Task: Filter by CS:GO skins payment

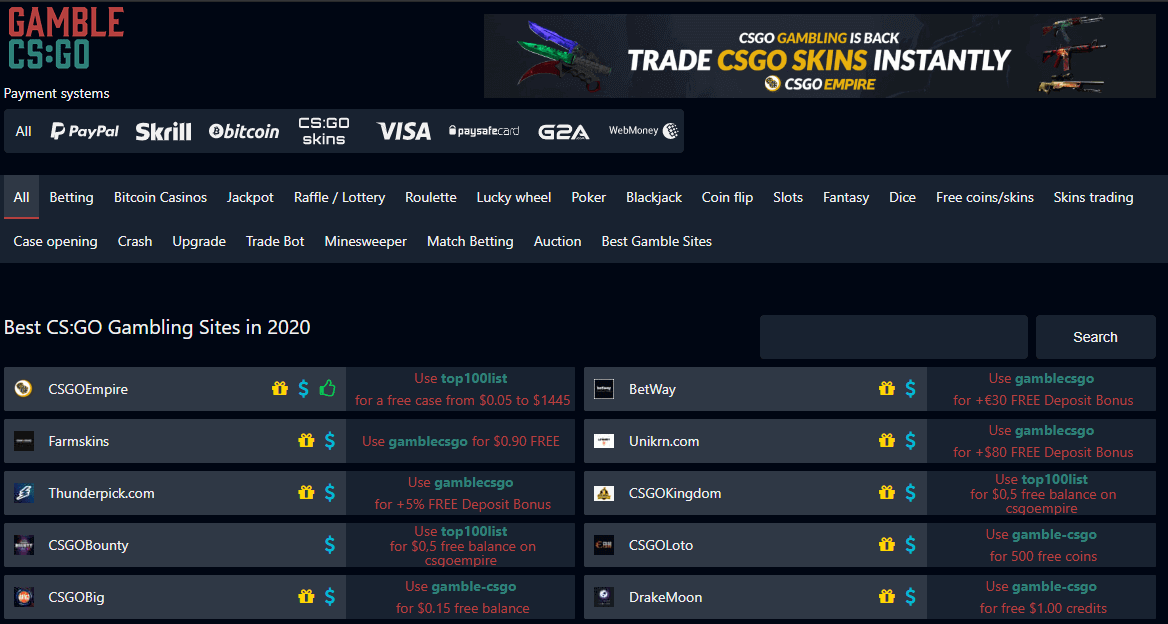Action: (322, 130)
